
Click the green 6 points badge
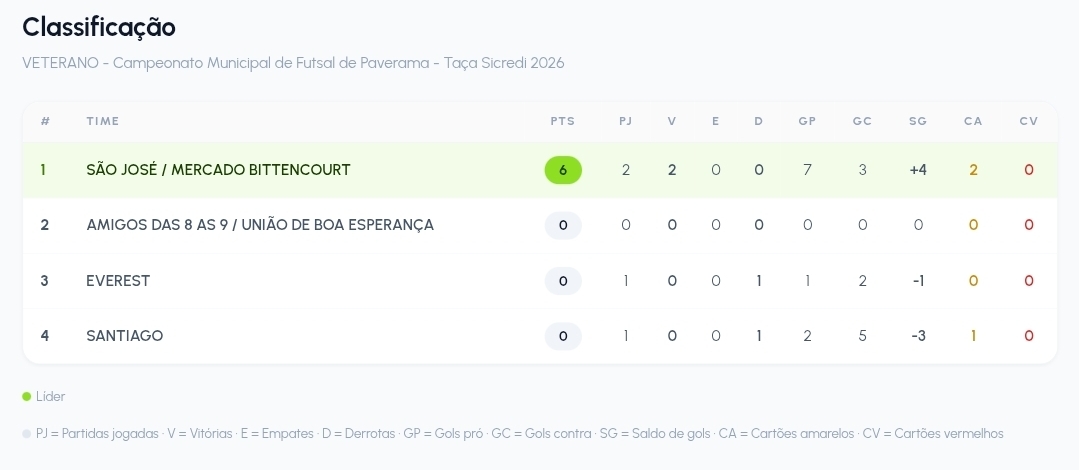563,170
